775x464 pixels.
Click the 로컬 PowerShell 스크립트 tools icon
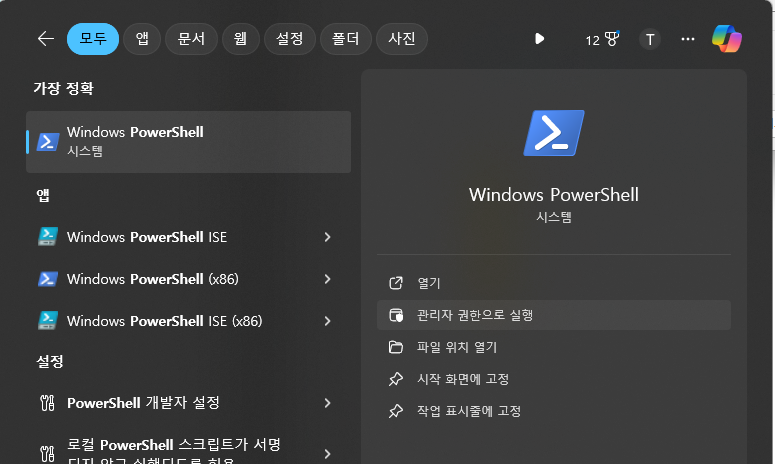coord(47,453)
